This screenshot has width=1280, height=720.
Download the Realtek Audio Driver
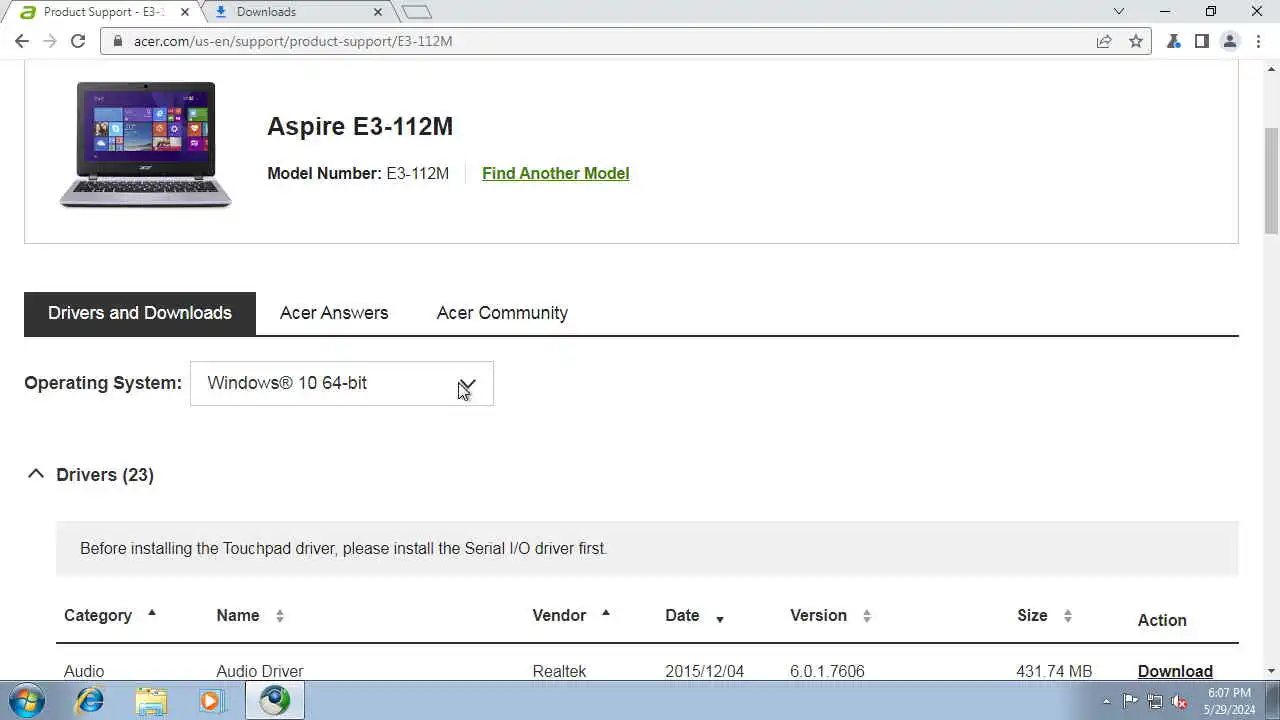click(x=1175, y=671)
